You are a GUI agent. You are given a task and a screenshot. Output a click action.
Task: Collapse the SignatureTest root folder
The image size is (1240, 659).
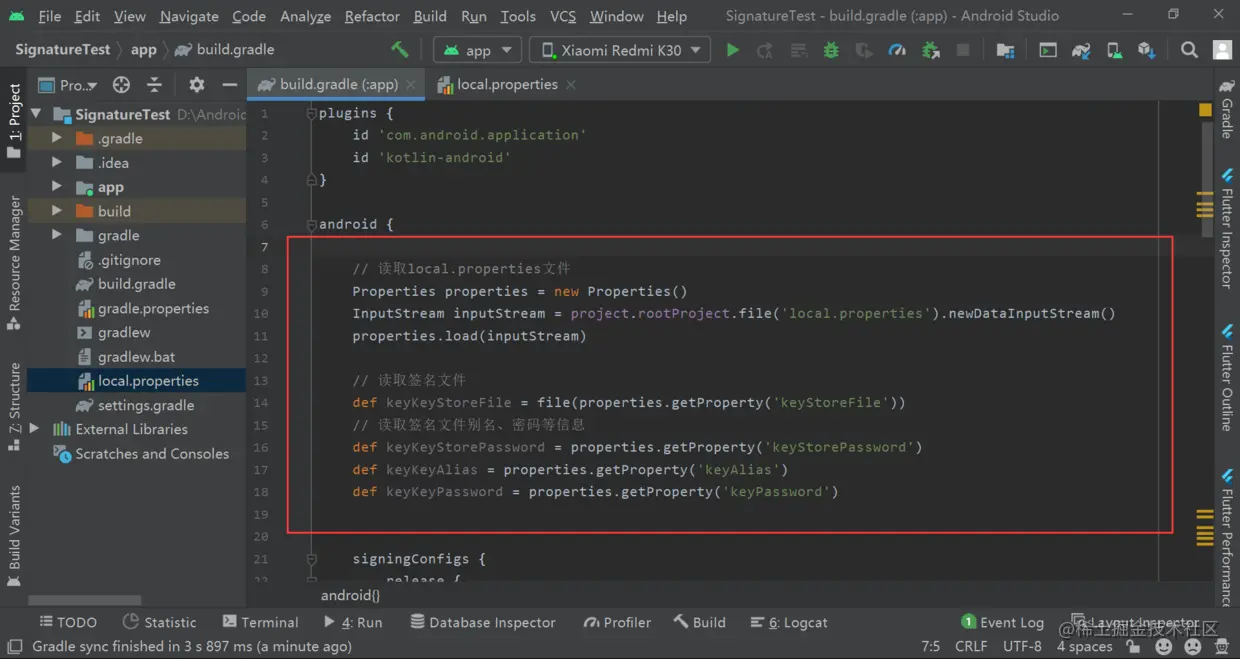coord(36,114)
